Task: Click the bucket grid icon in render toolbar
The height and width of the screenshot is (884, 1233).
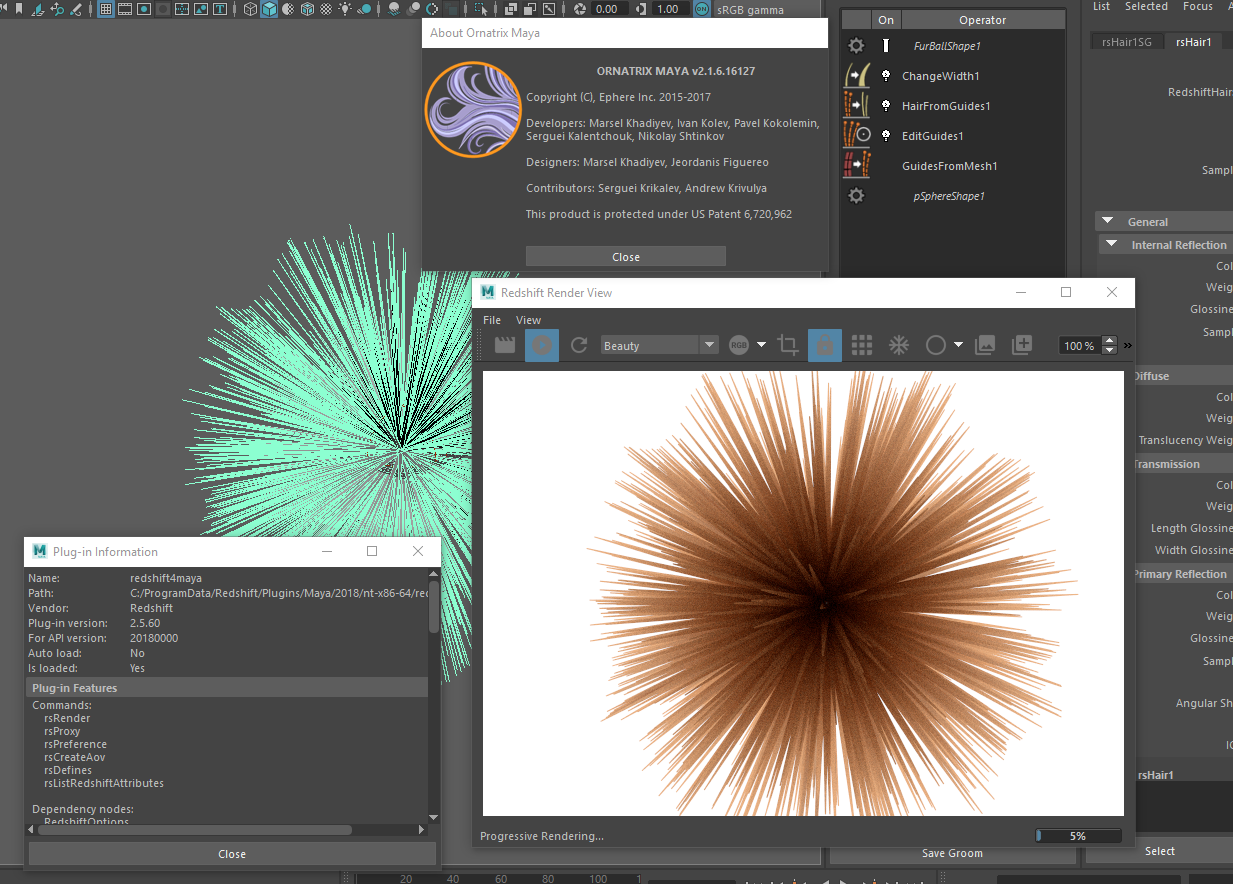Action: coord(861,346)
